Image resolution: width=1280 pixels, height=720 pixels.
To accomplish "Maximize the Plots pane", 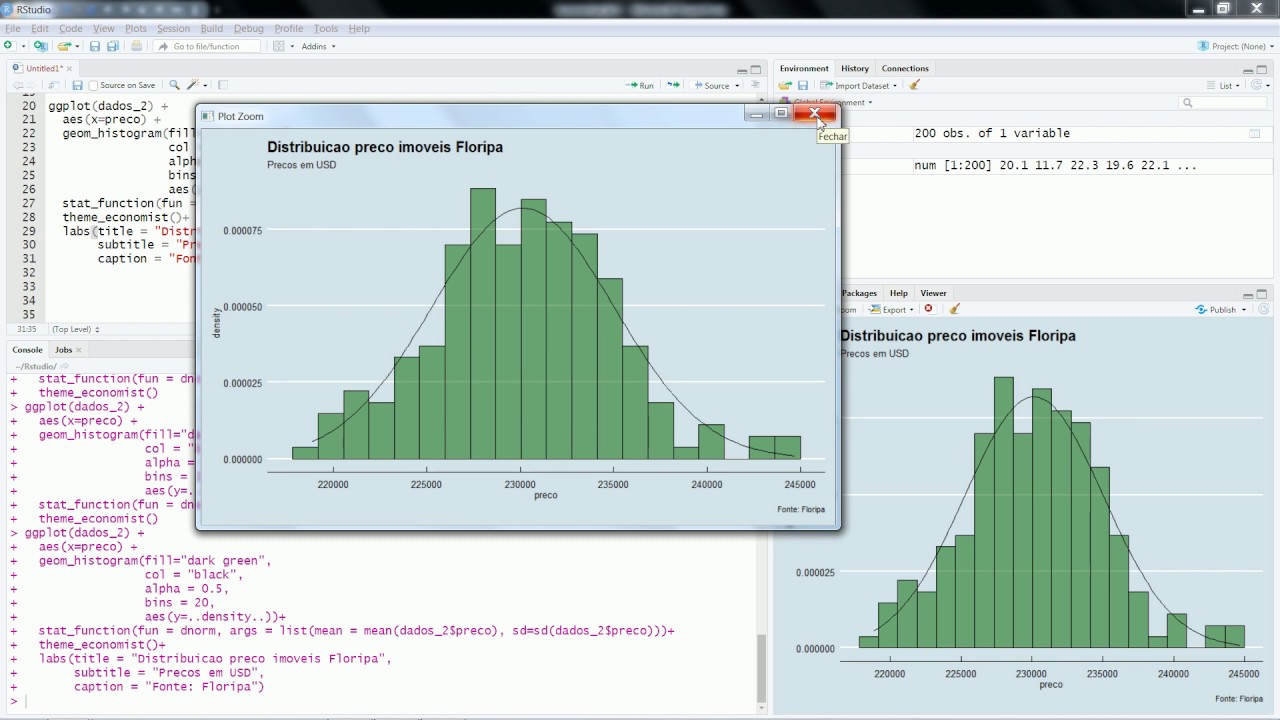I will (x=1262, y=294).
